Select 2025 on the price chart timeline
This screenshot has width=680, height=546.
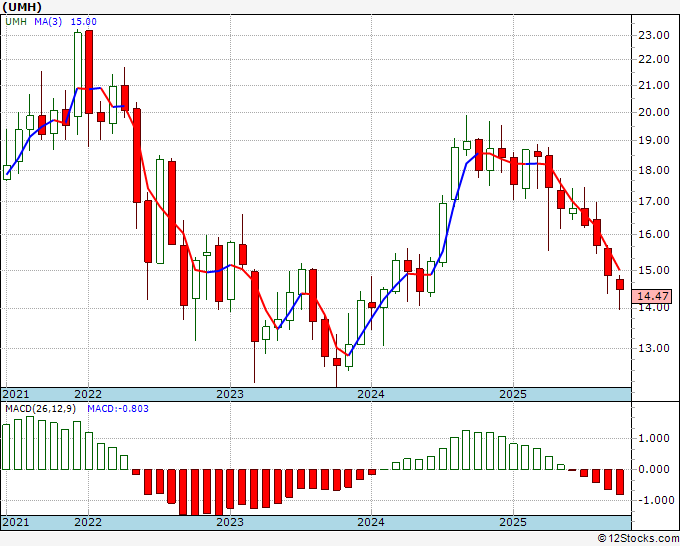pos(512,394)
